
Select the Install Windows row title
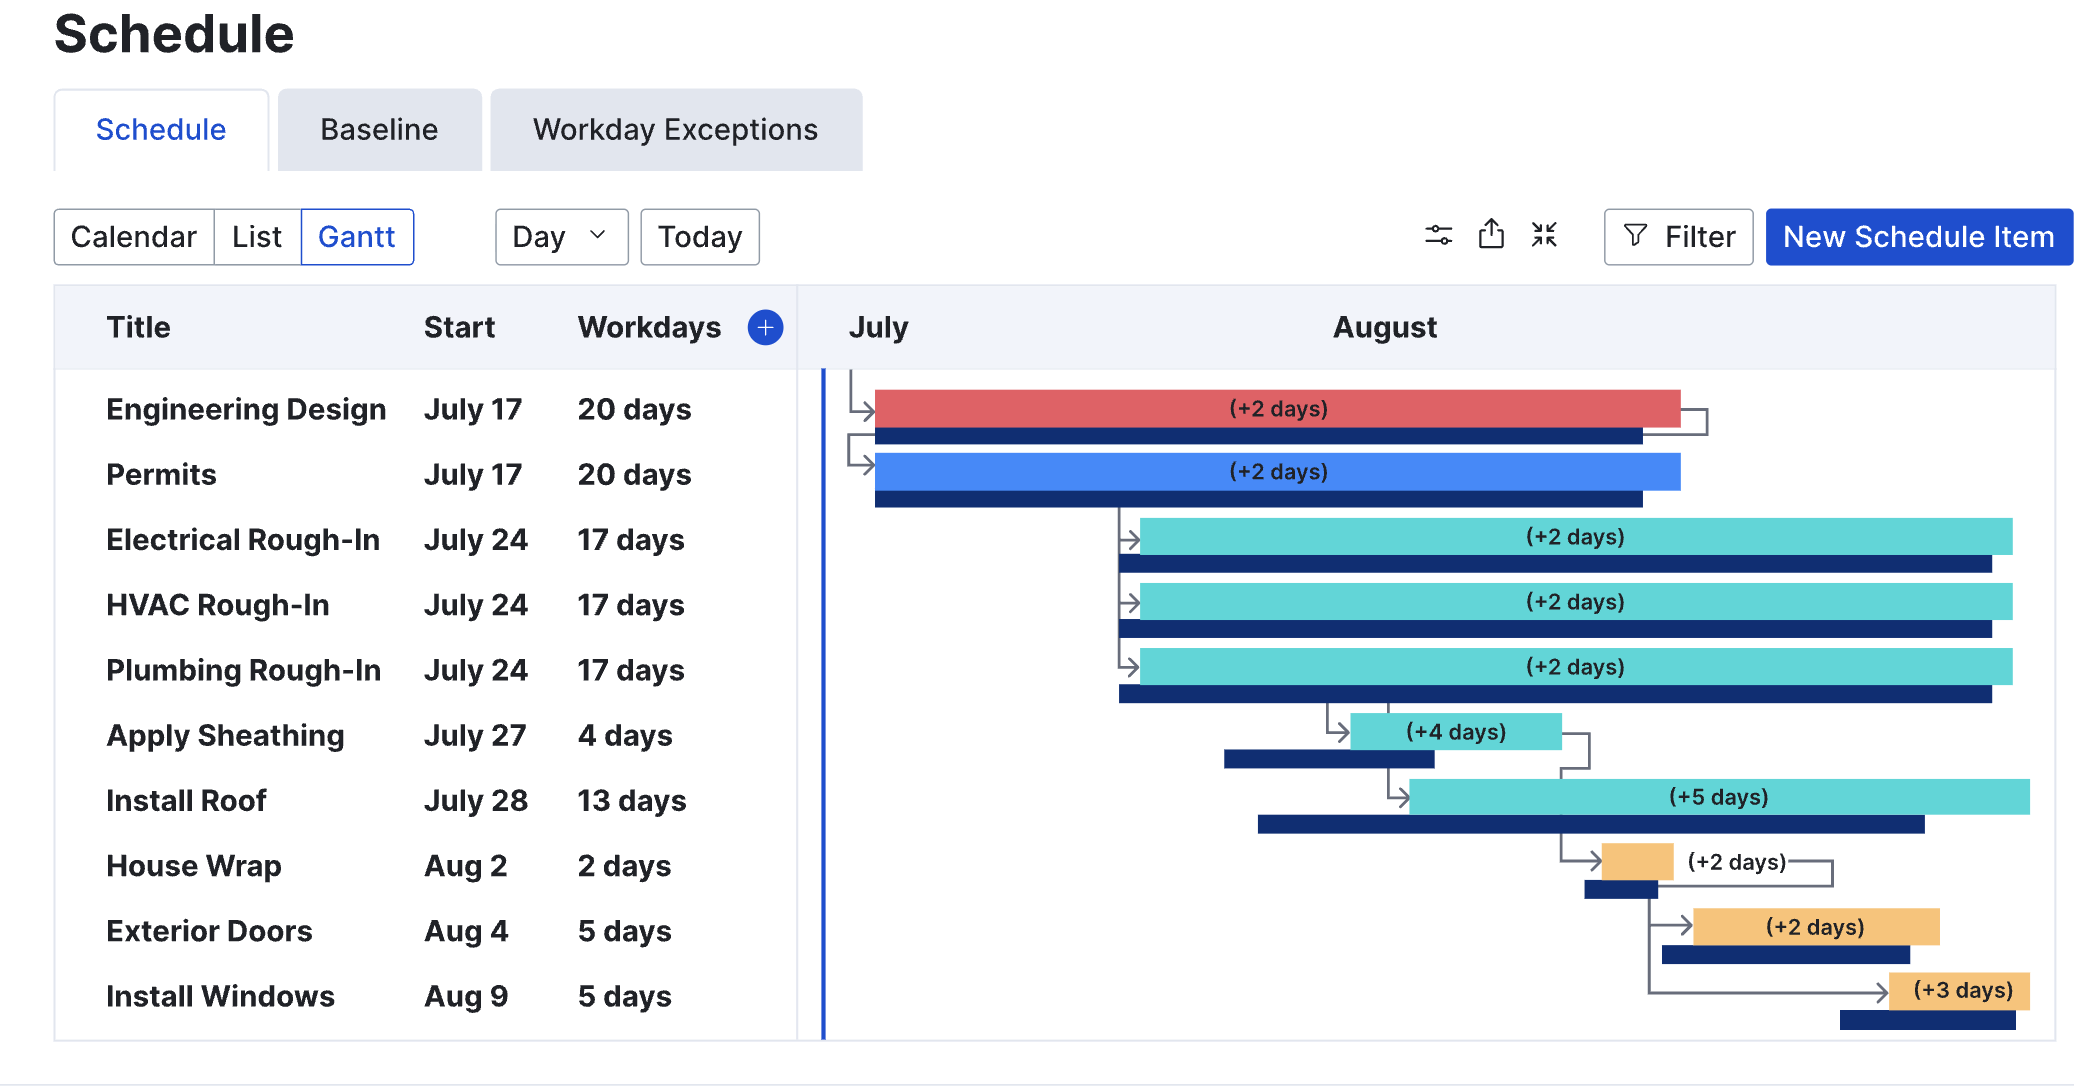220,996
